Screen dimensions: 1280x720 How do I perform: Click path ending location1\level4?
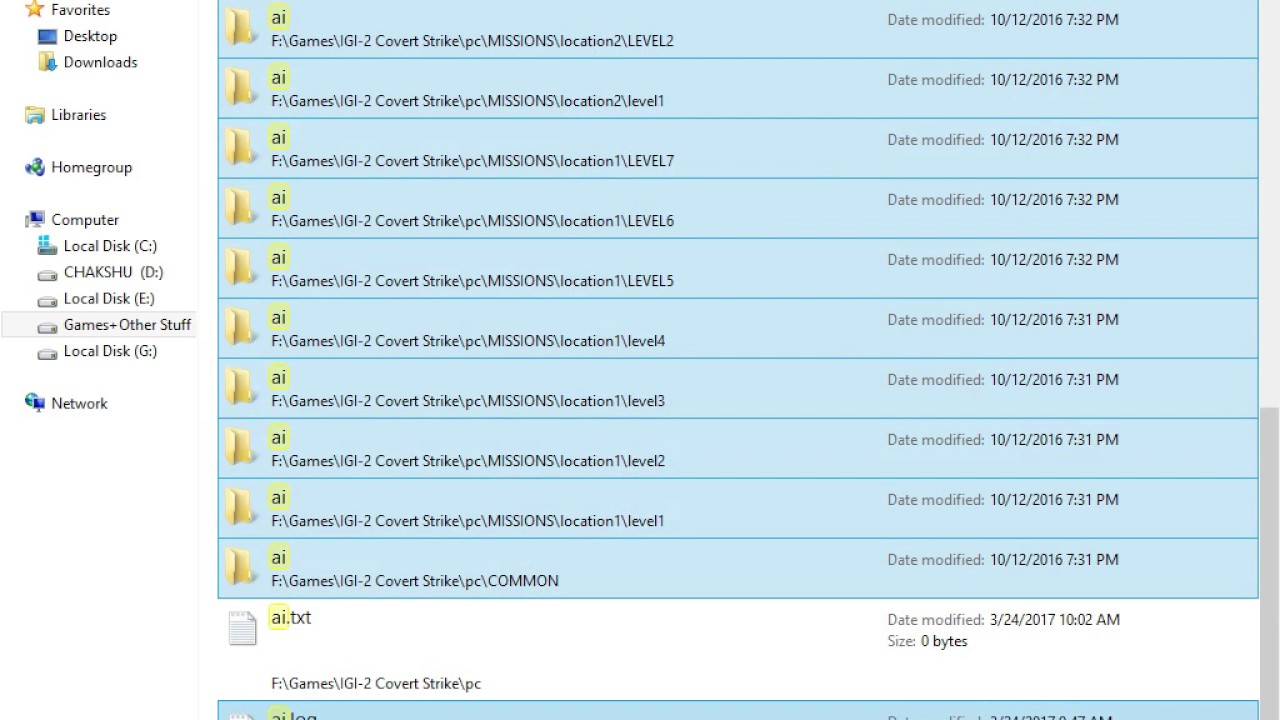click(x=467, y=341)
